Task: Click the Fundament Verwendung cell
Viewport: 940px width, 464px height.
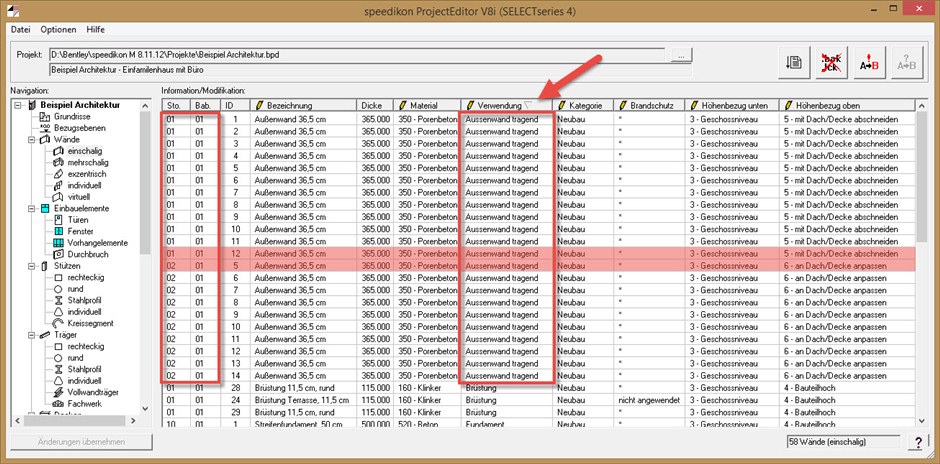Action: coord(507,424)
